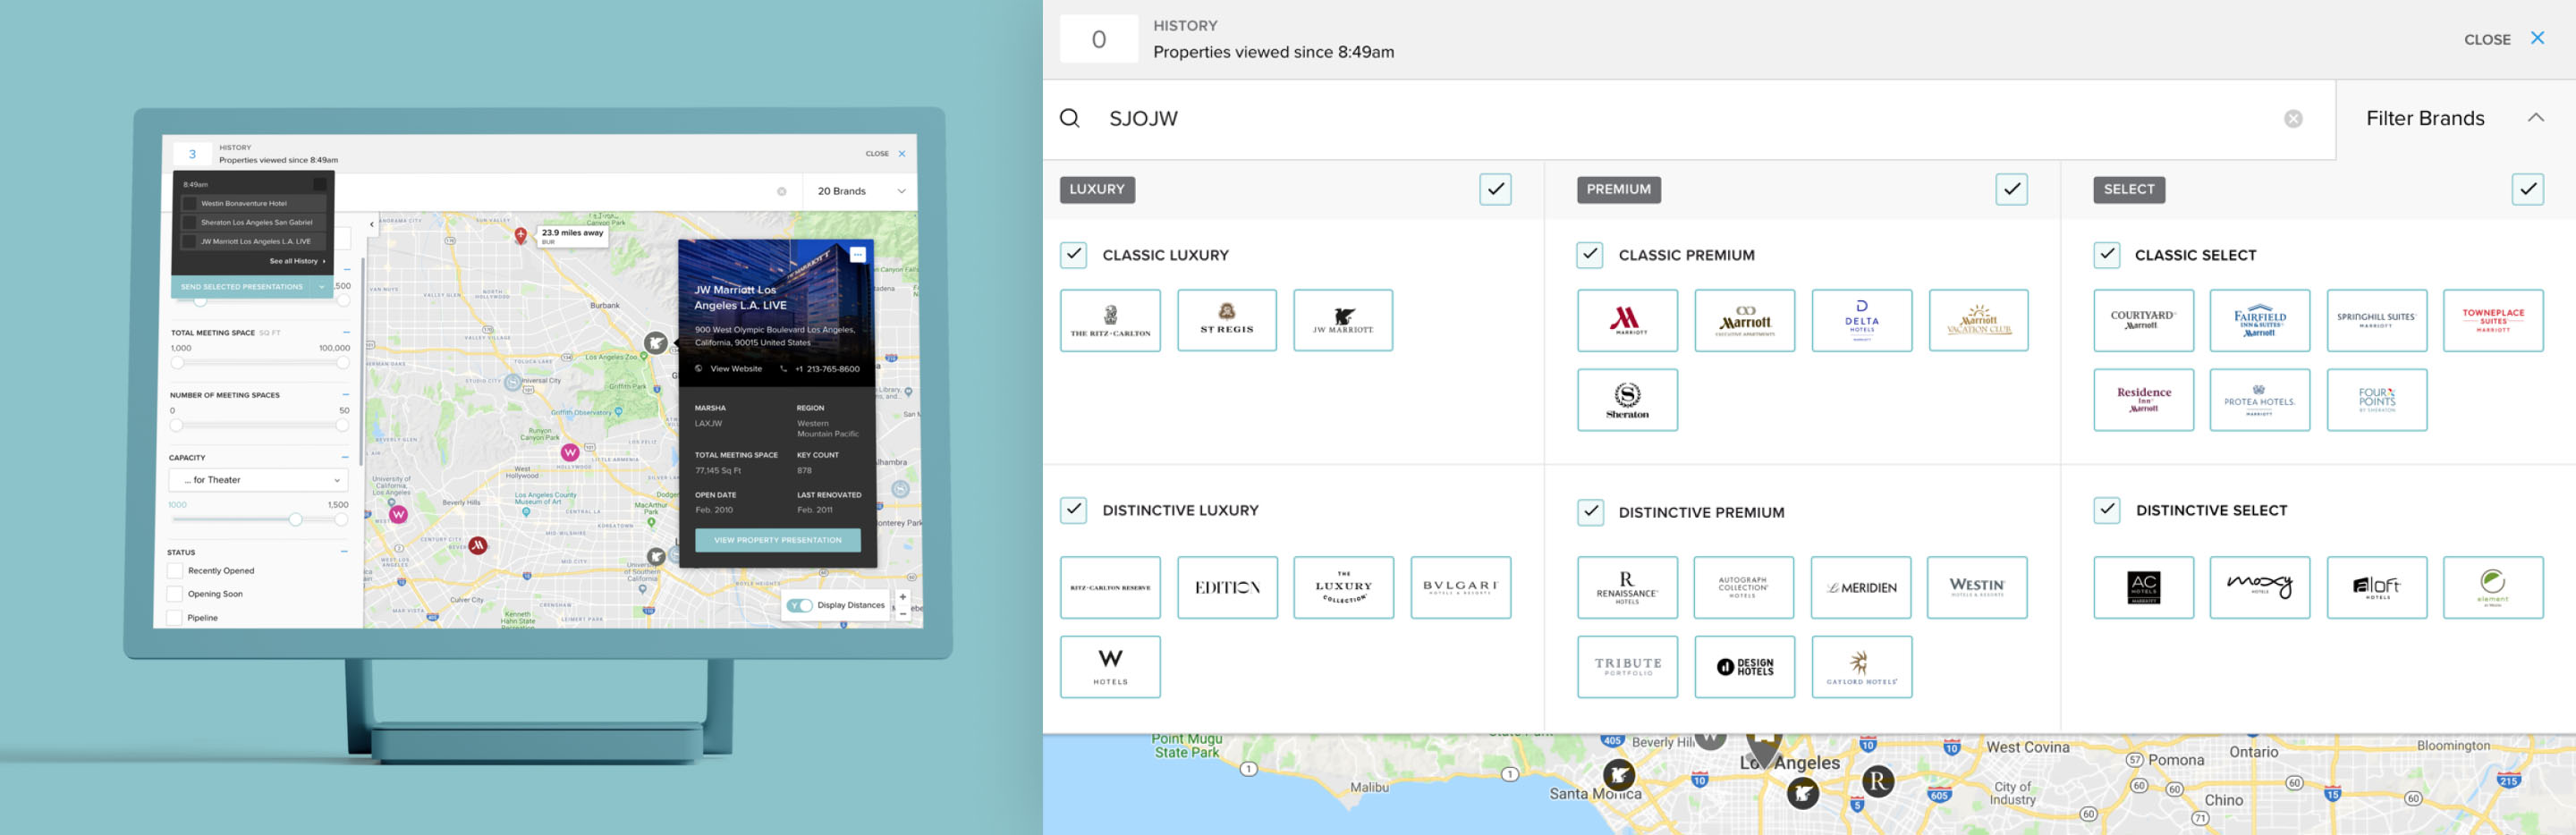Image resolution: width=2576 pixels, height=835 pixels.
Task: Uncheck the Classic Luxury checkbox
Action: click(1073, 255)
